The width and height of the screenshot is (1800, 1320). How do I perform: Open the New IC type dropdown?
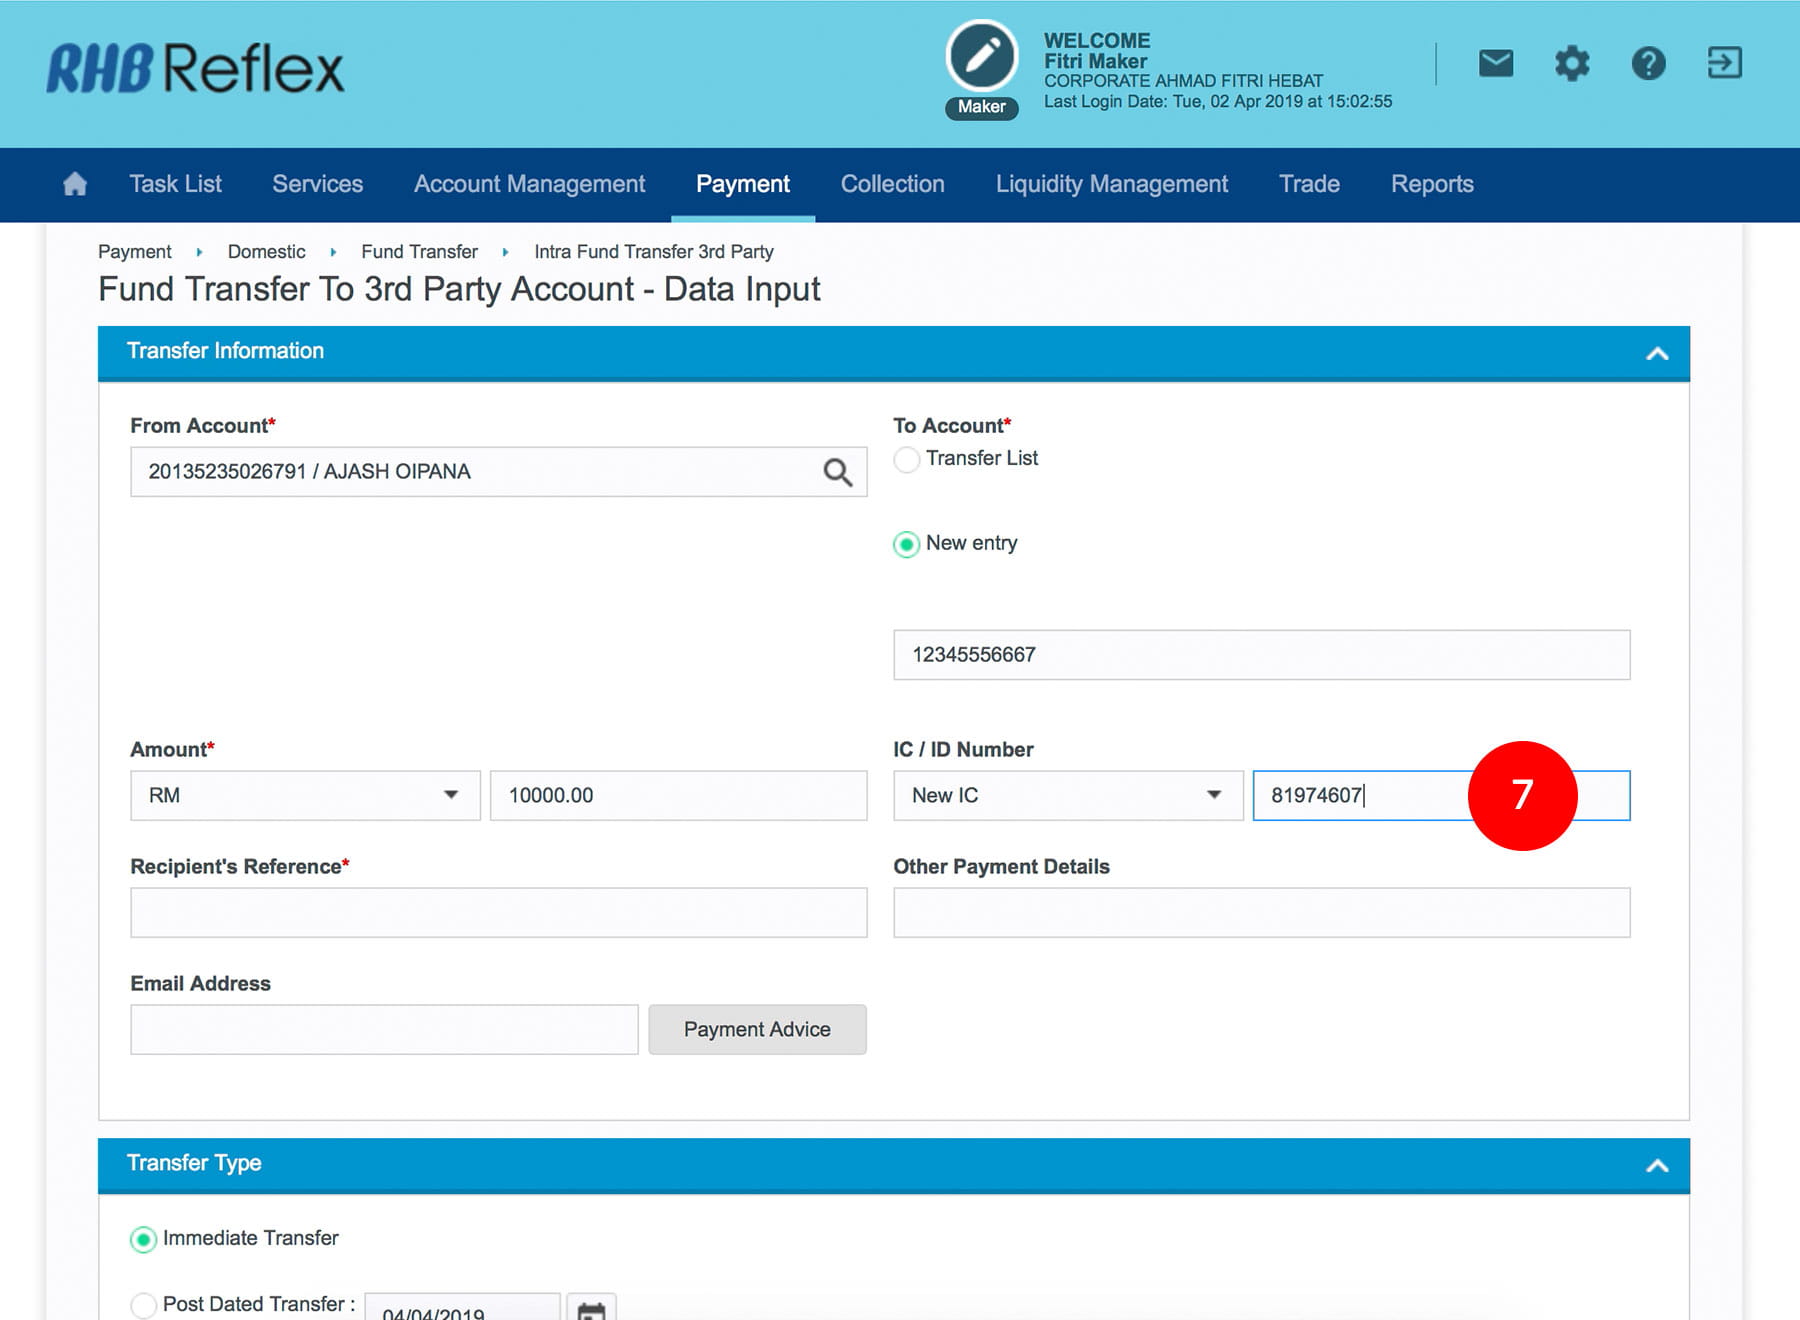click(x=1067, y=796)
